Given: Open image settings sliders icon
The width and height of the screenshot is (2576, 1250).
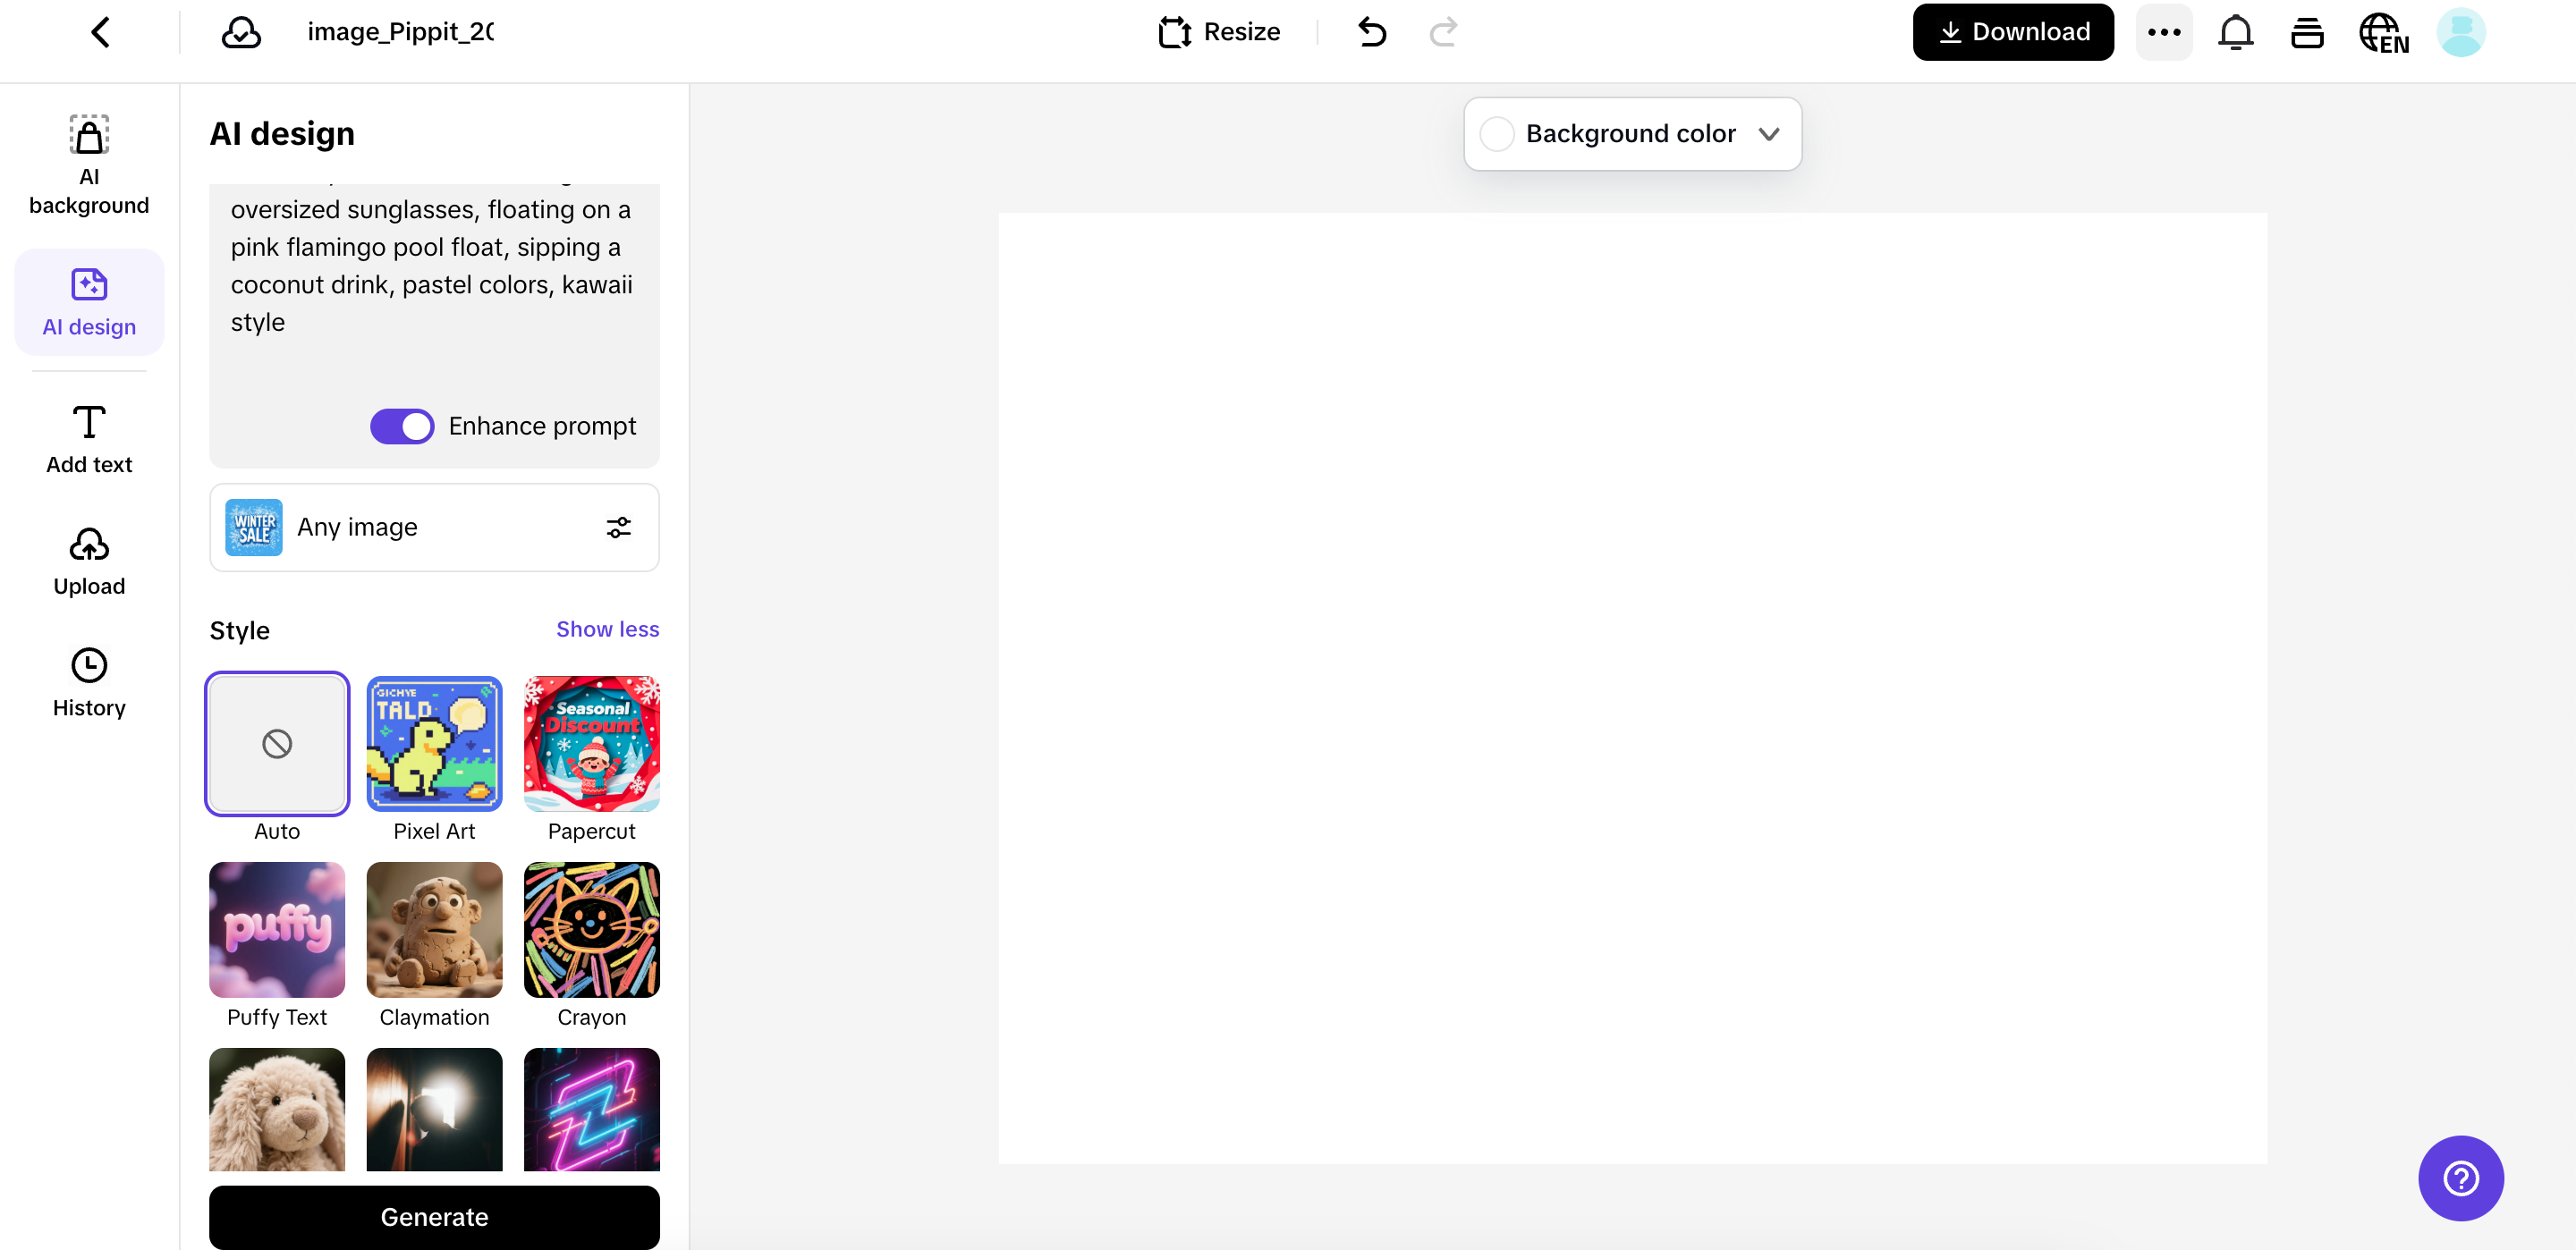Looking at the screenshot, I should (618, 527).
